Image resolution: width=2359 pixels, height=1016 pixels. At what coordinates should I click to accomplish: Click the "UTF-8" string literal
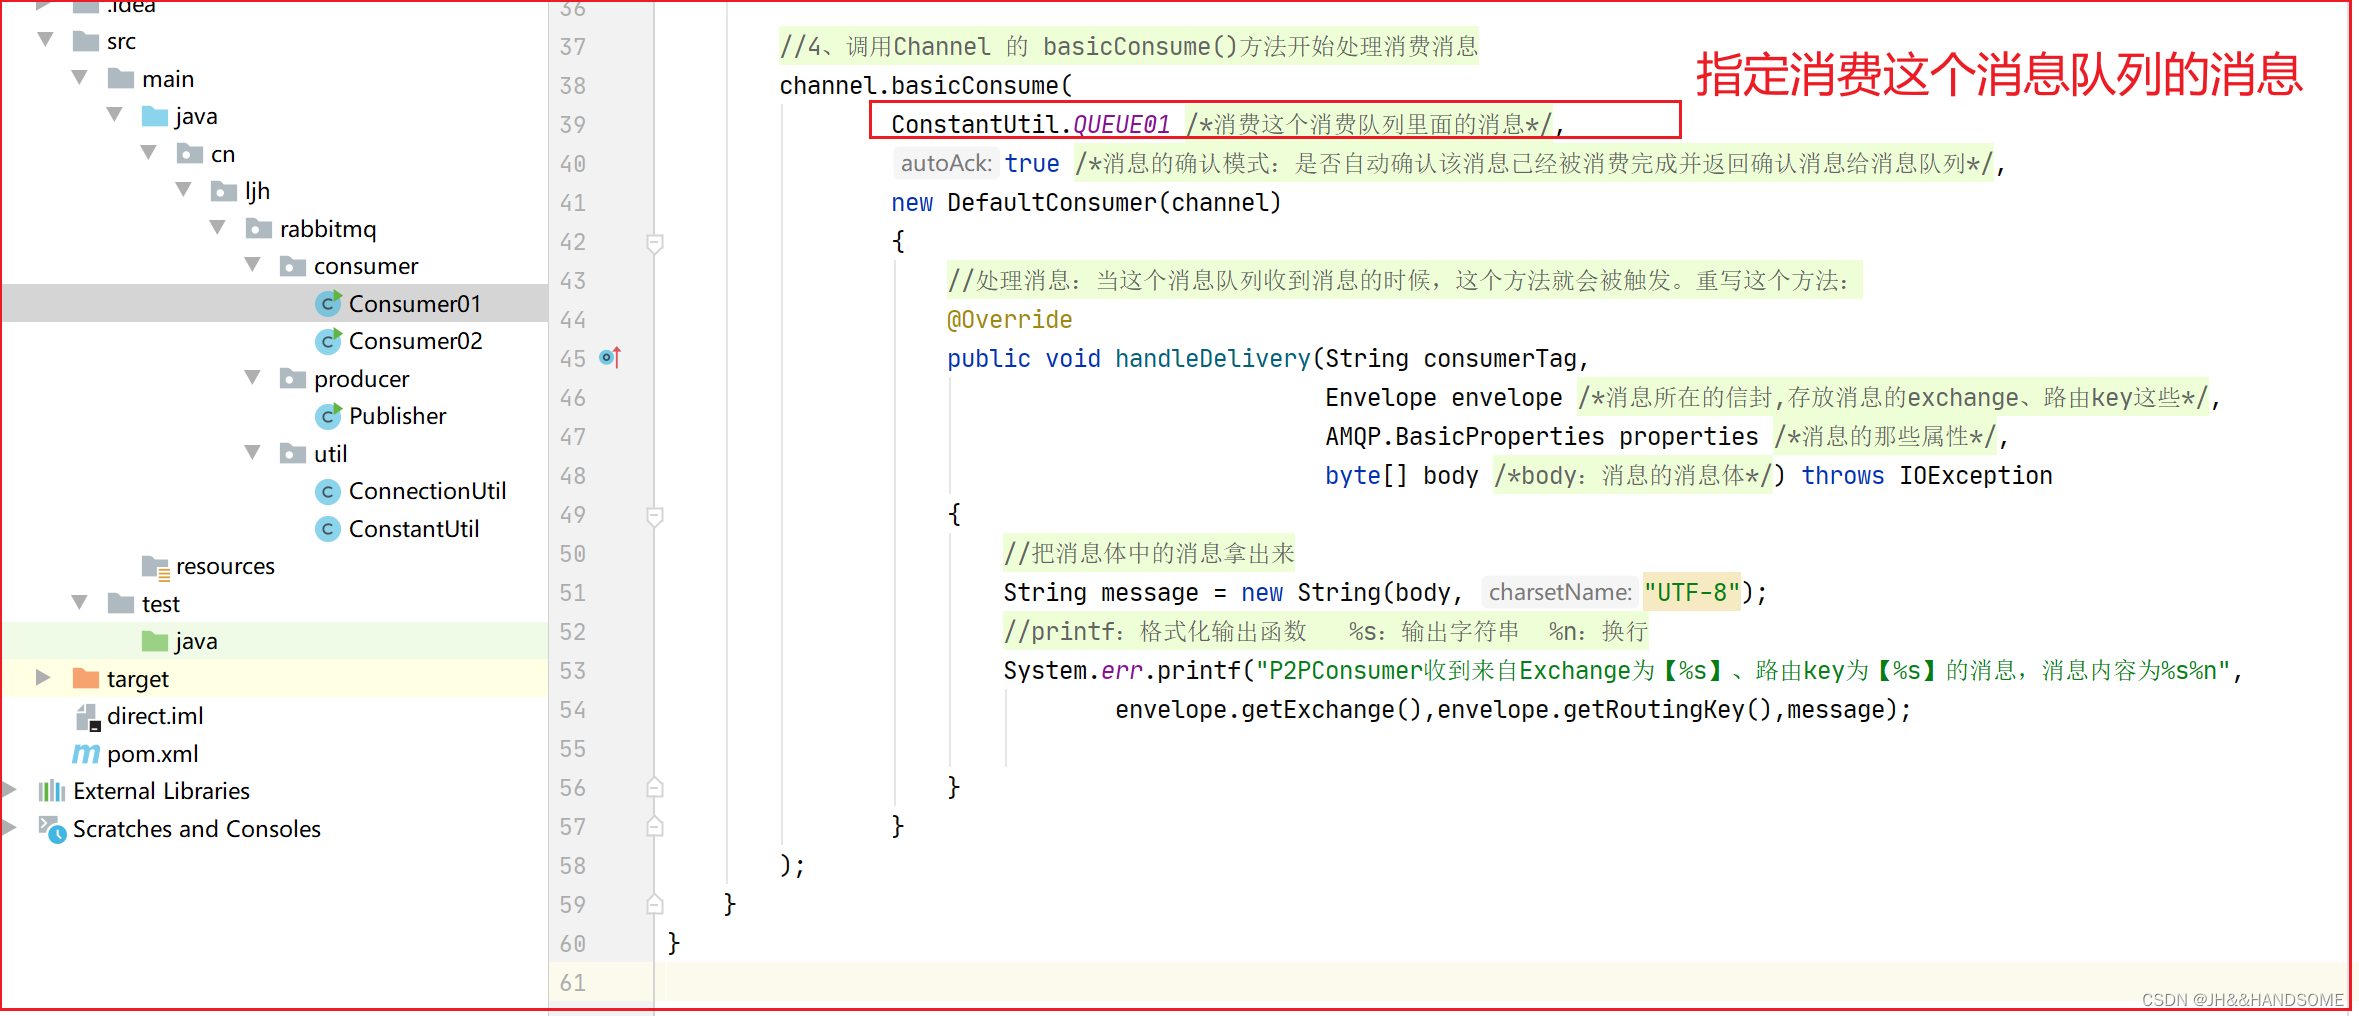(x=1692, y=592)
